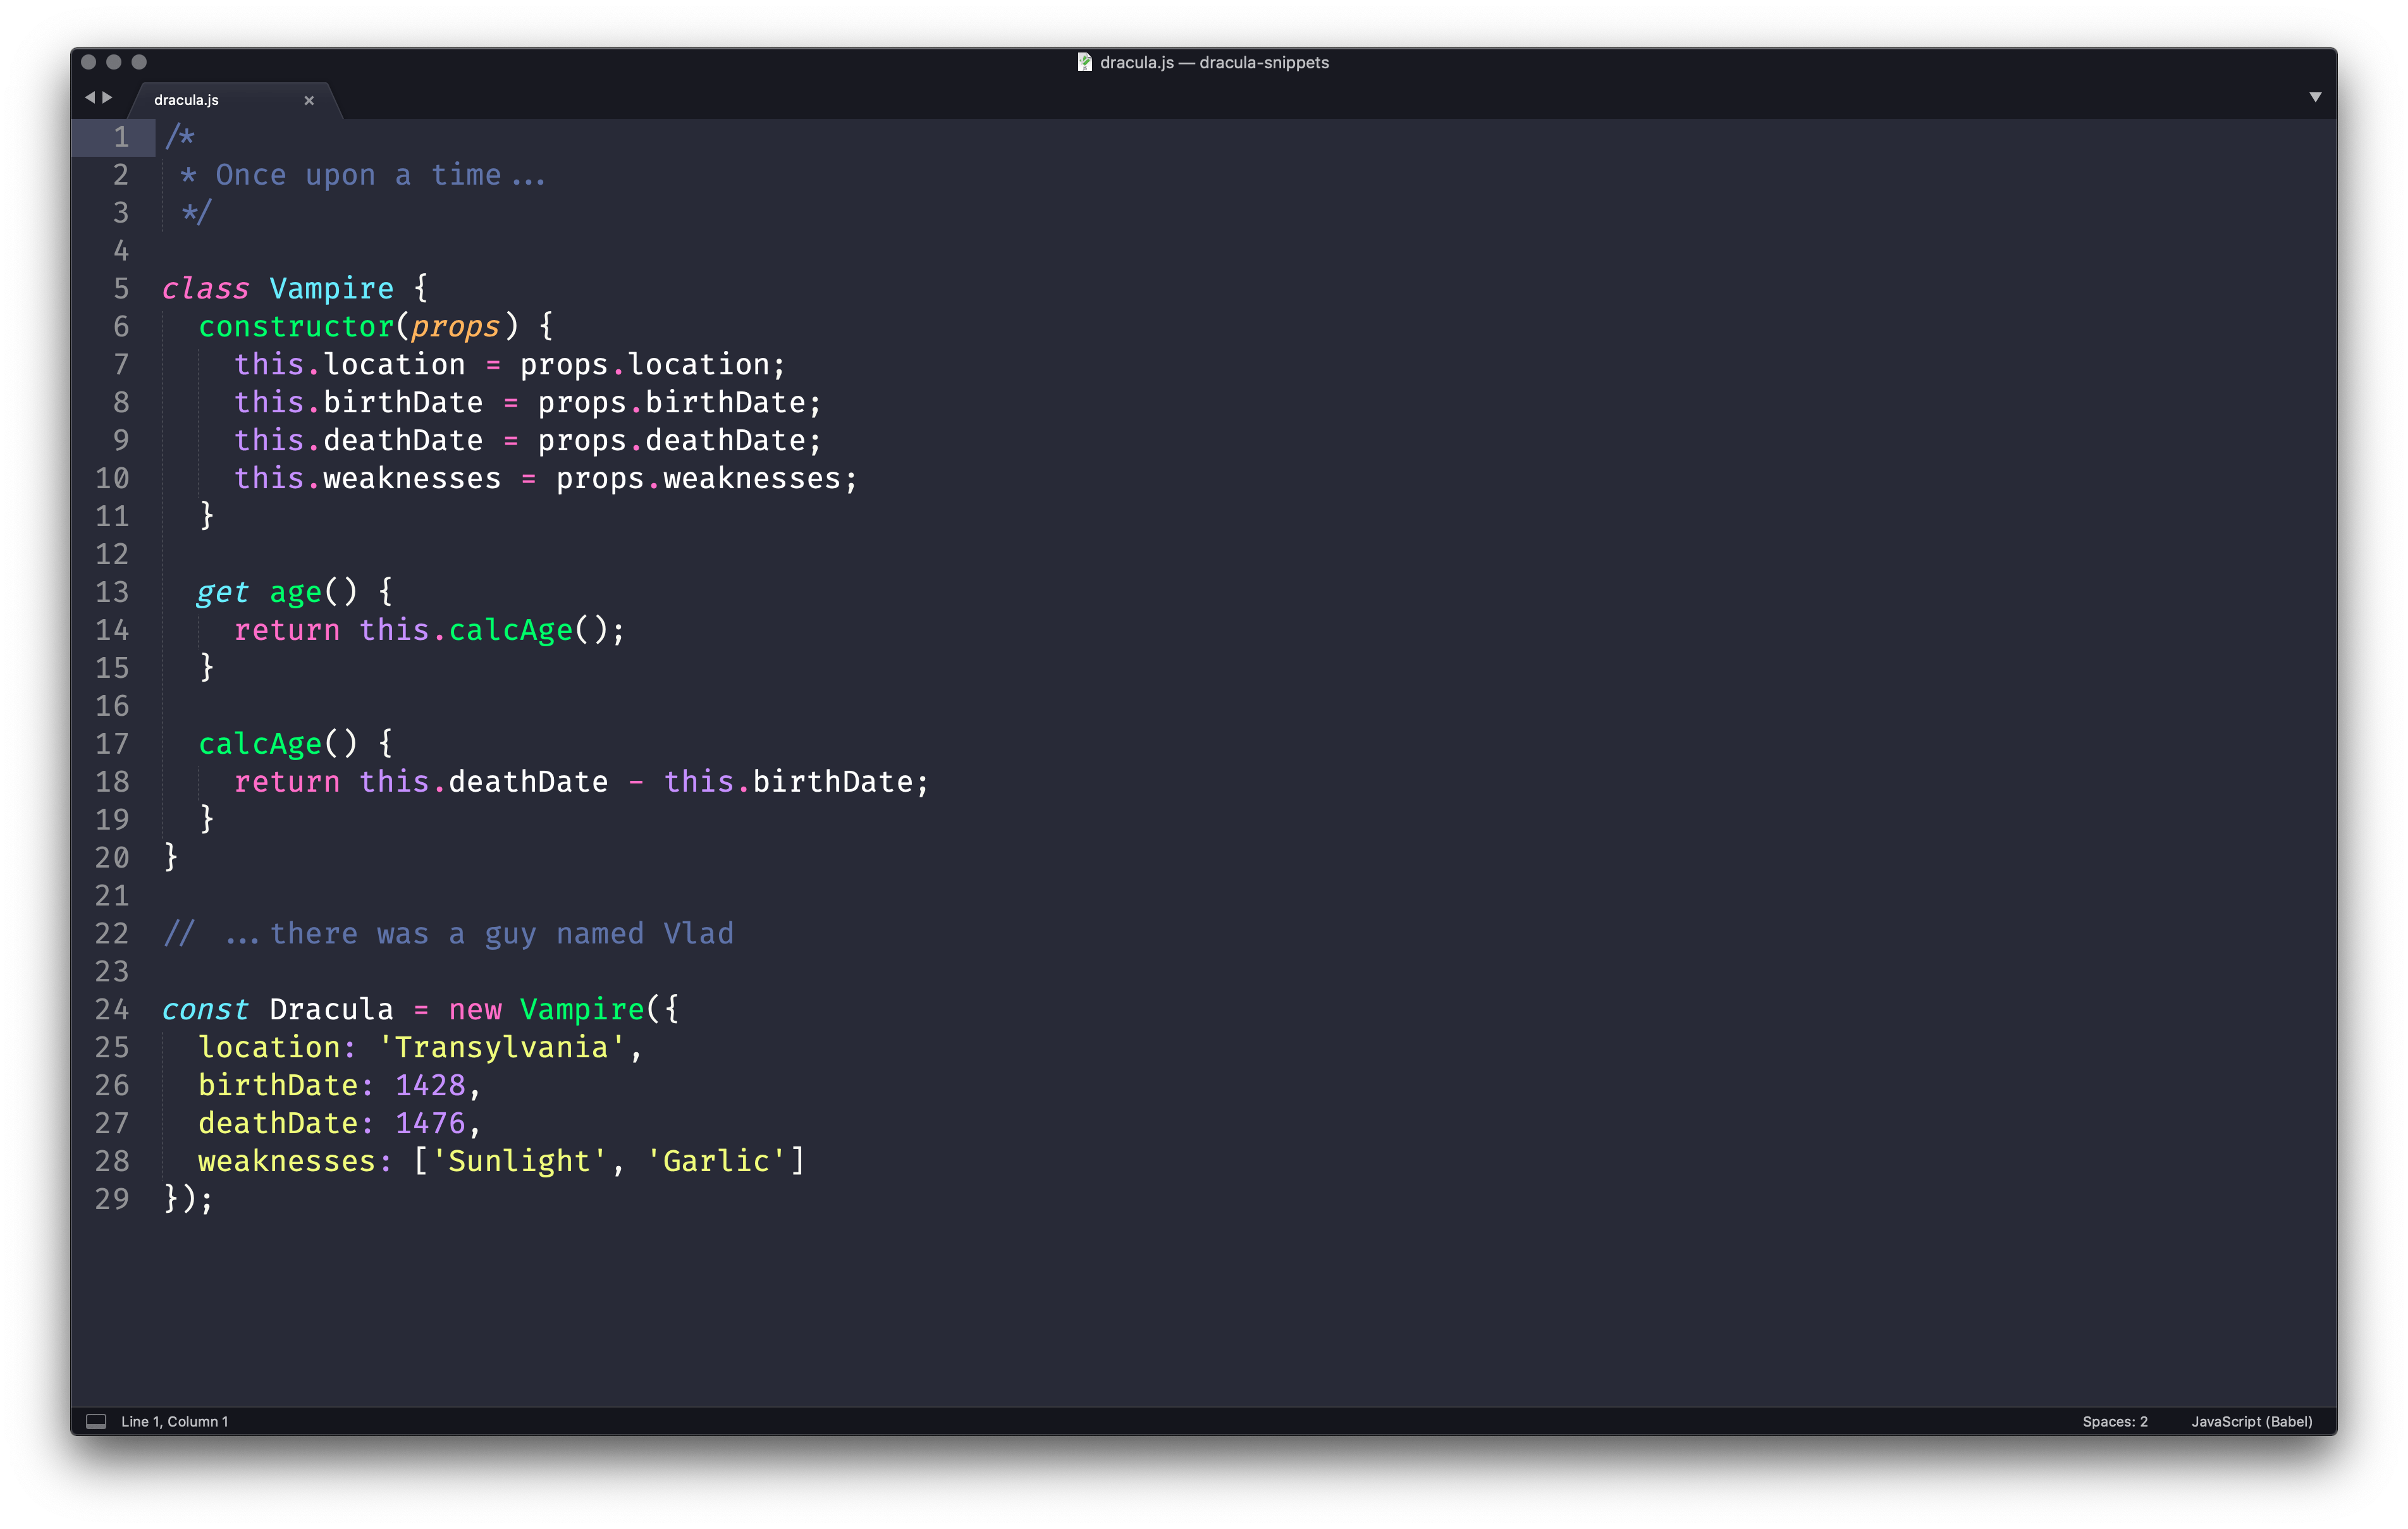Image resolution: width=2408 pixels, height=1529 pixels.
Task: Click the word Vampire in the class declaration
Action: point(333,288)
